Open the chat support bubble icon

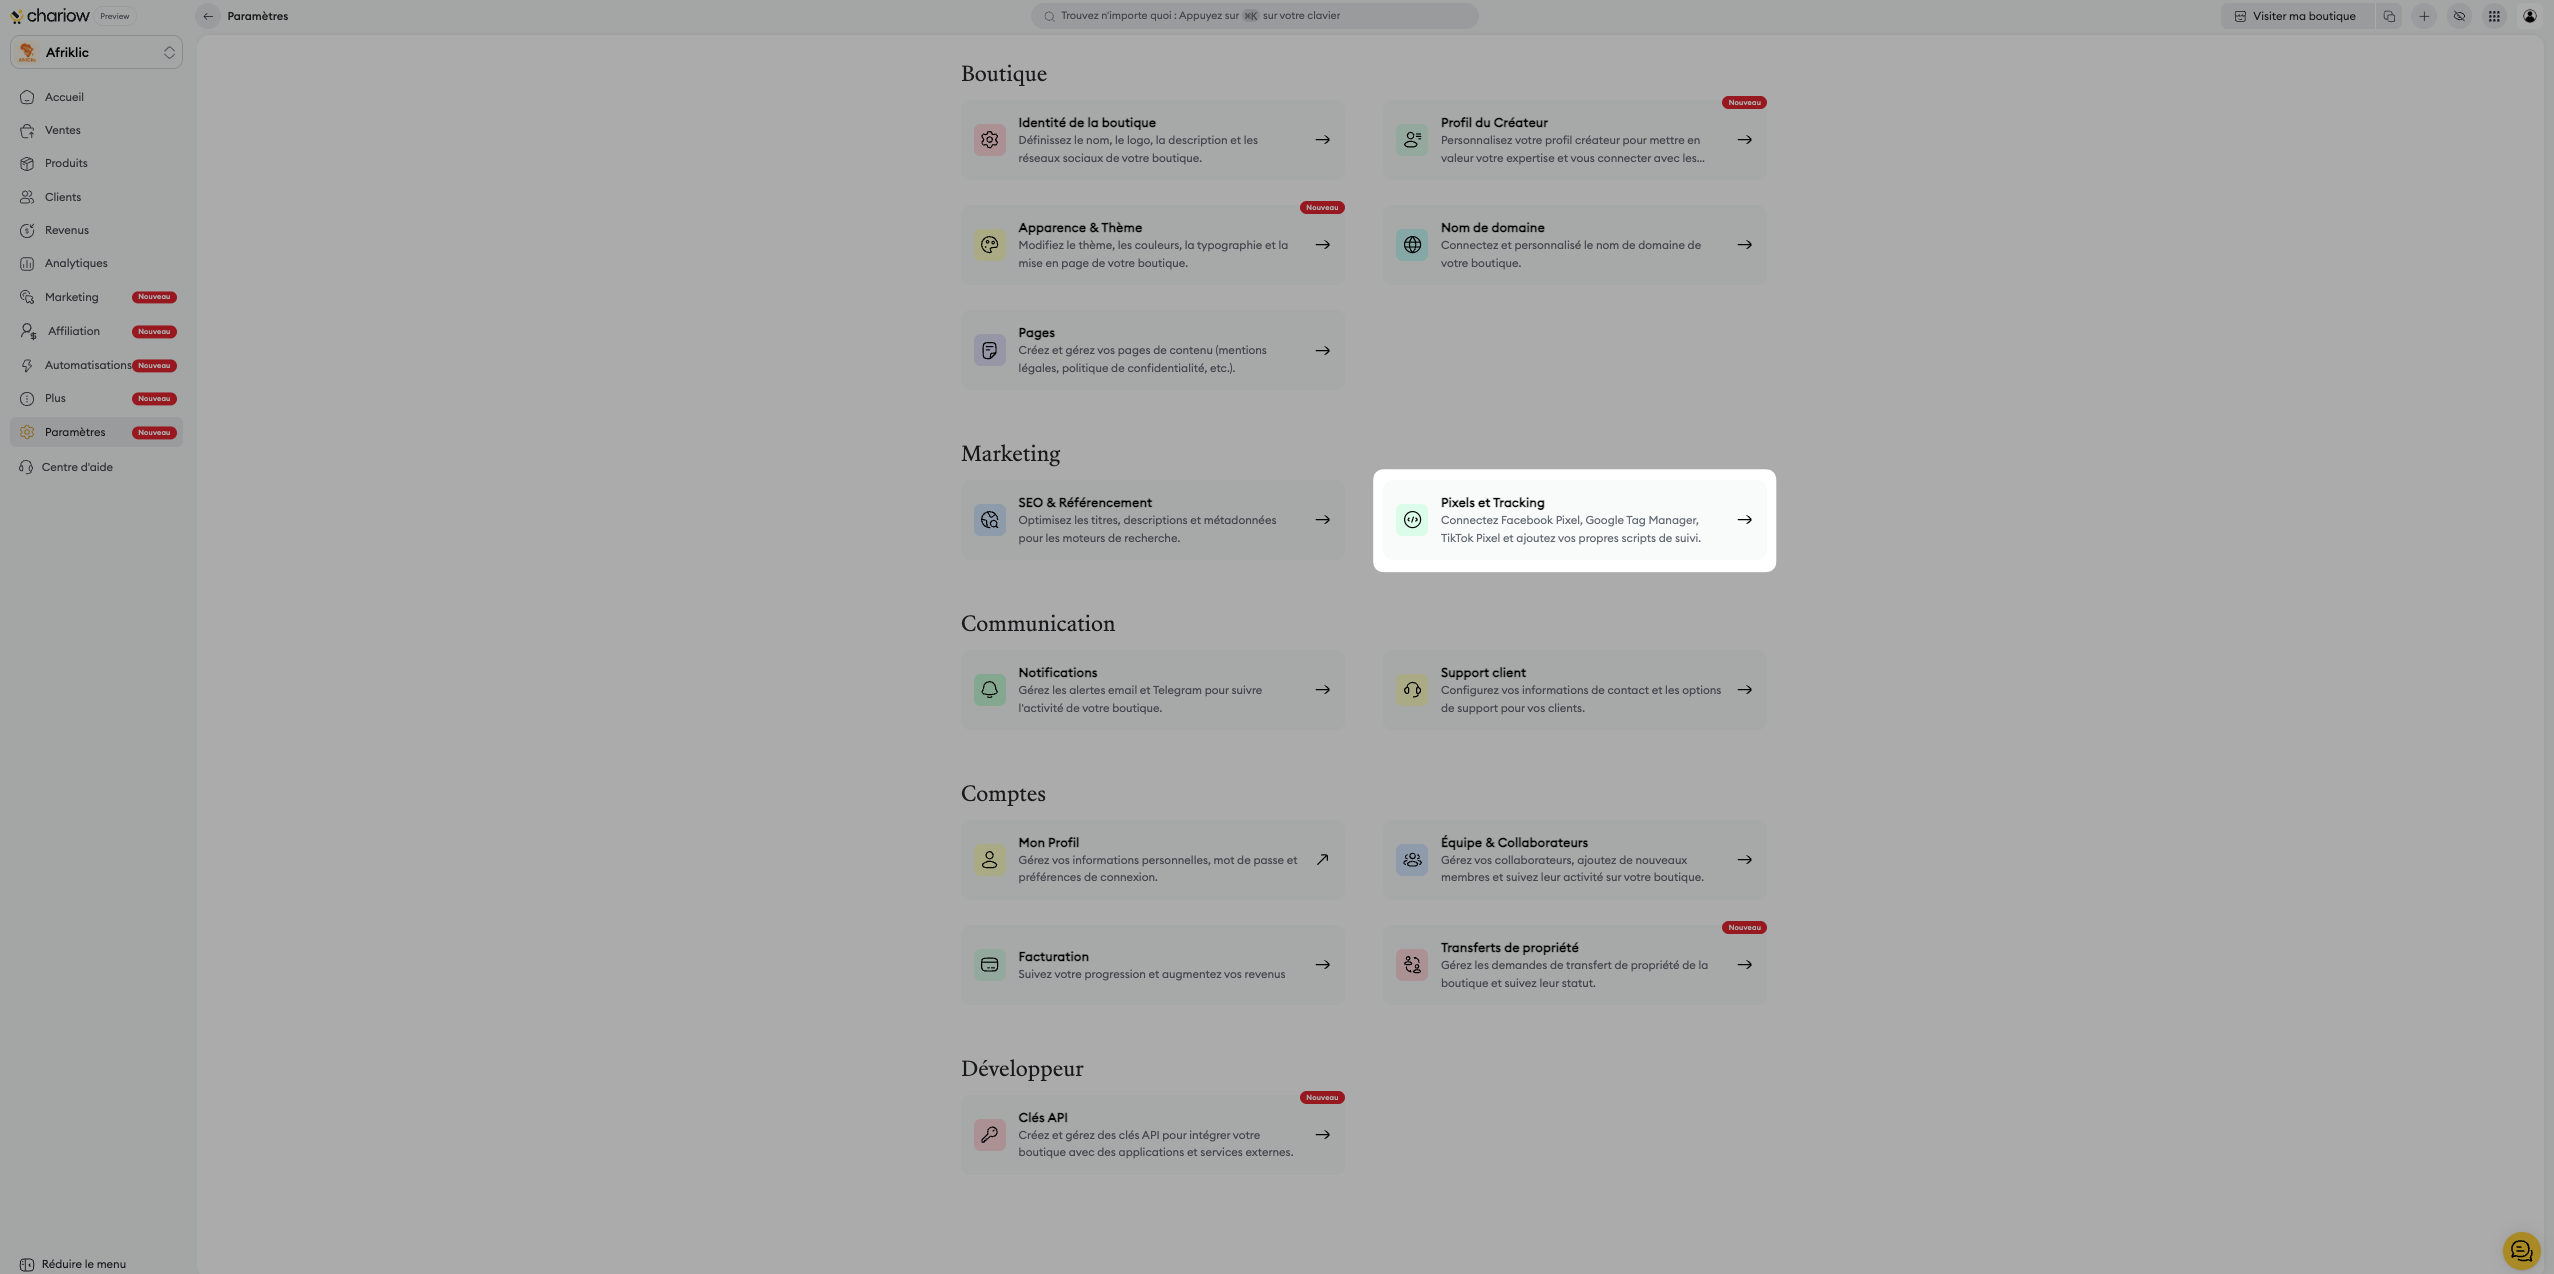tap(2521, 1250)
